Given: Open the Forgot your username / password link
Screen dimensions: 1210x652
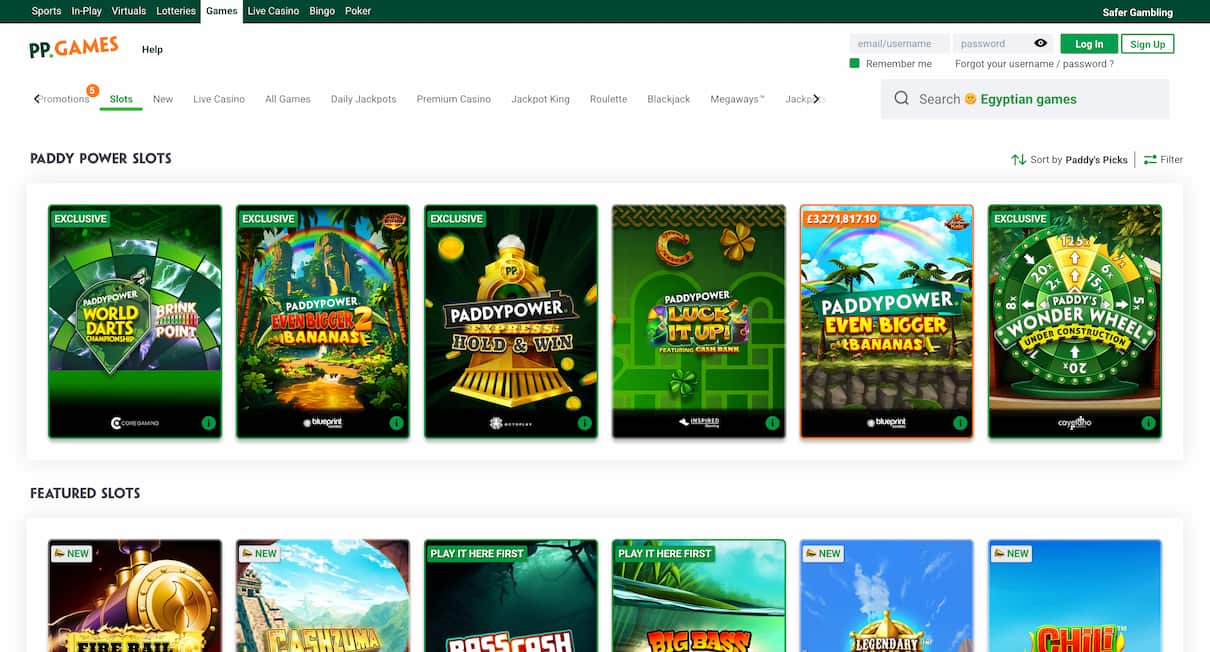Looking at the screenshot, I should coord(1035,63).
